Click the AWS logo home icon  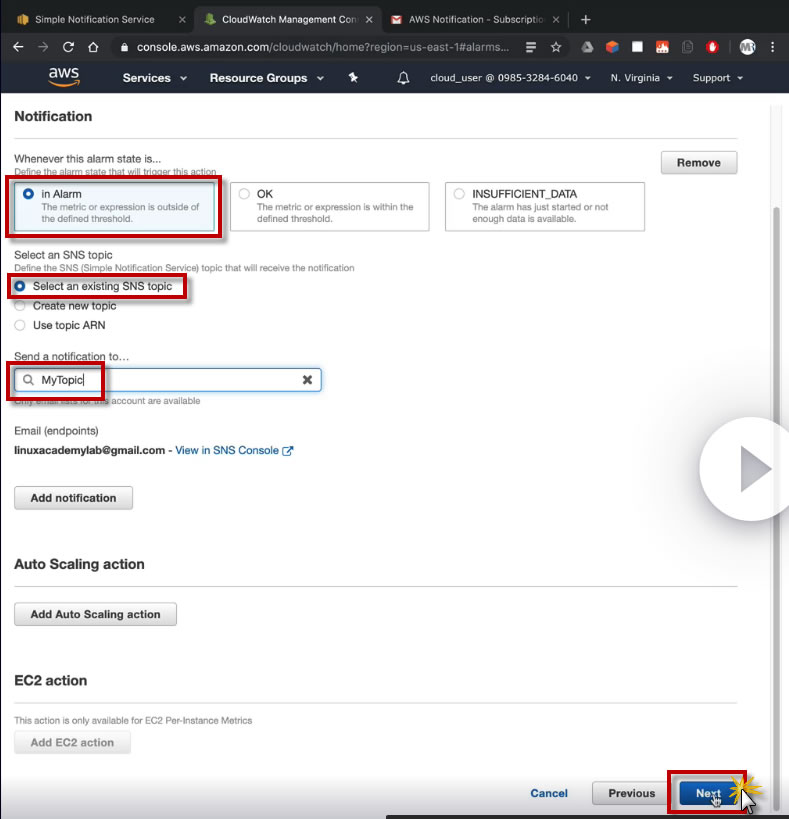point(64,77)
